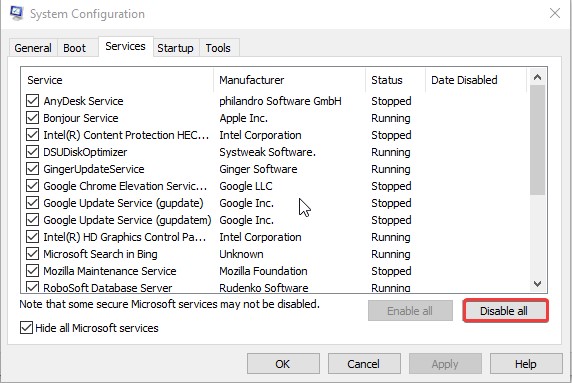Click Running status of Microsoft Search in Bing
This screenshot has height=383, width=572.
[391, 254]
